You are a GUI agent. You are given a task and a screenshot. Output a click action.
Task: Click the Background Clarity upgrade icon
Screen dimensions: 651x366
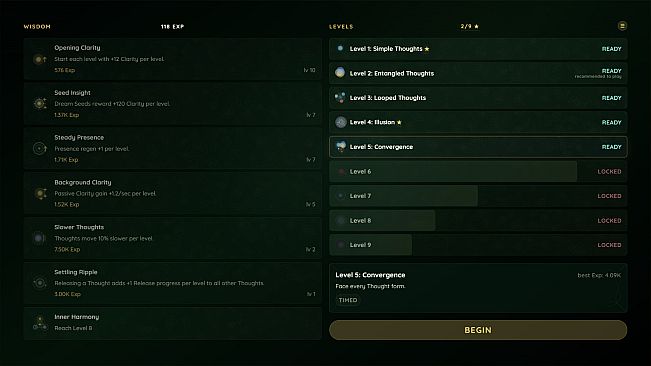[40, 193]
